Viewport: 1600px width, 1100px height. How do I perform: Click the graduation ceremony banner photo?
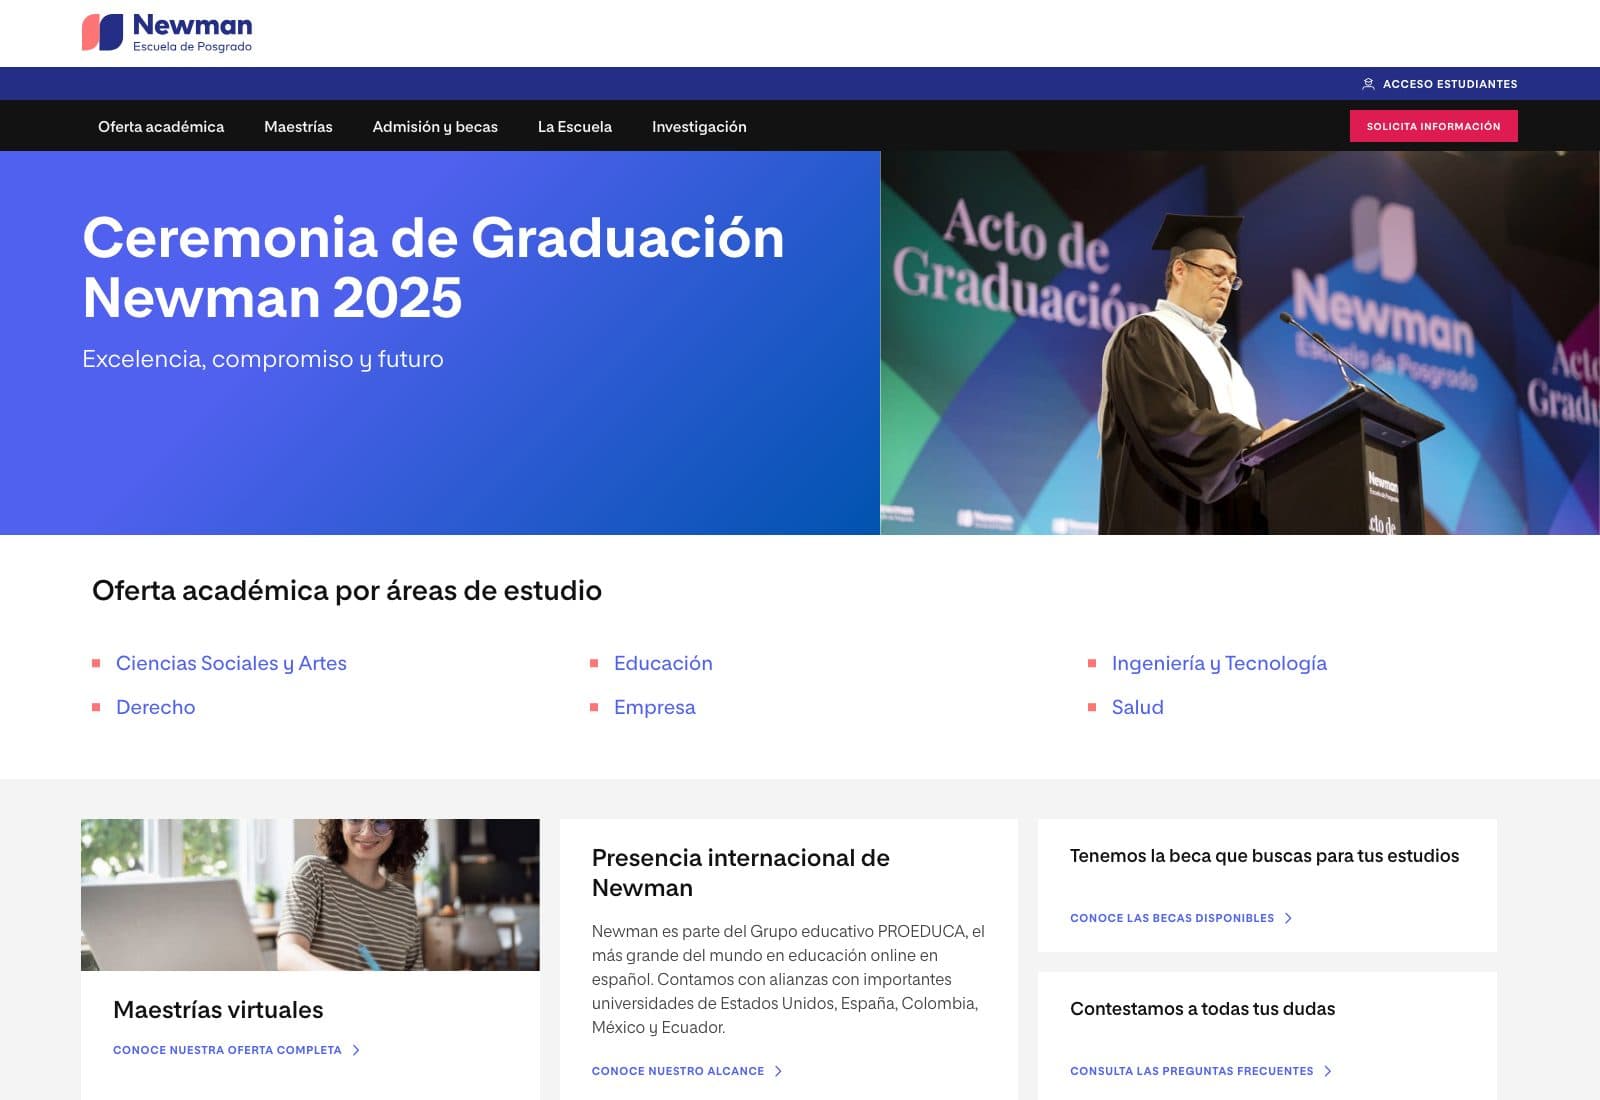tap(1240, 343)
